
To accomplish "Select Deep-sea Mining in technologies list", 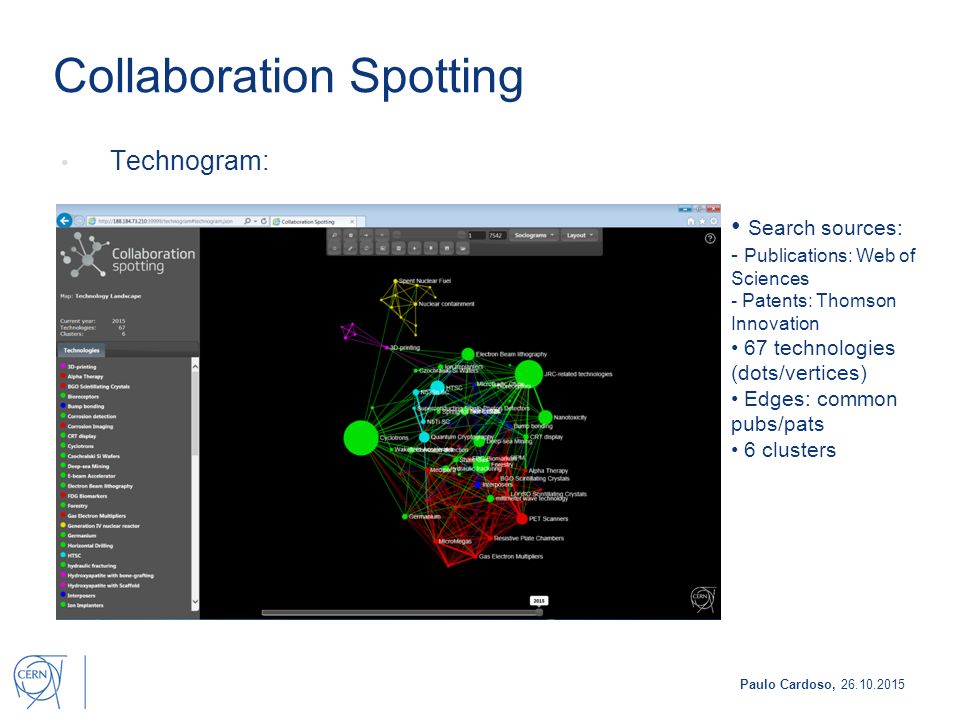I will [84, 466].
